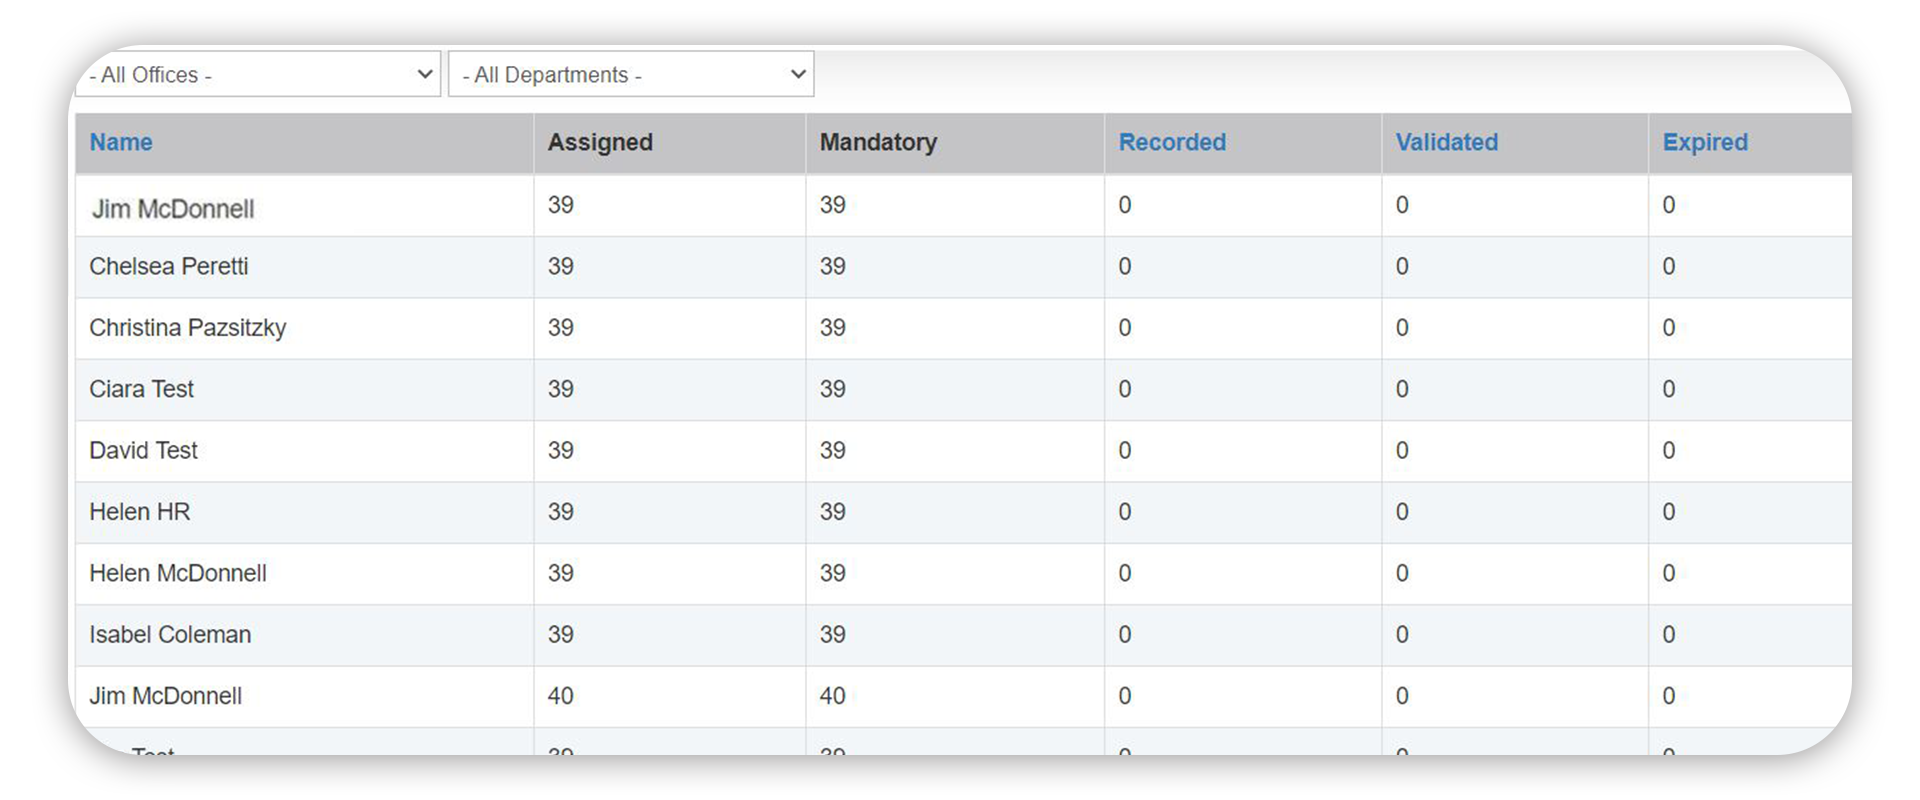Select Christina Pazsitzky row name
Viewport: 1920px width, 800px height.
click(x=188, y=328)
